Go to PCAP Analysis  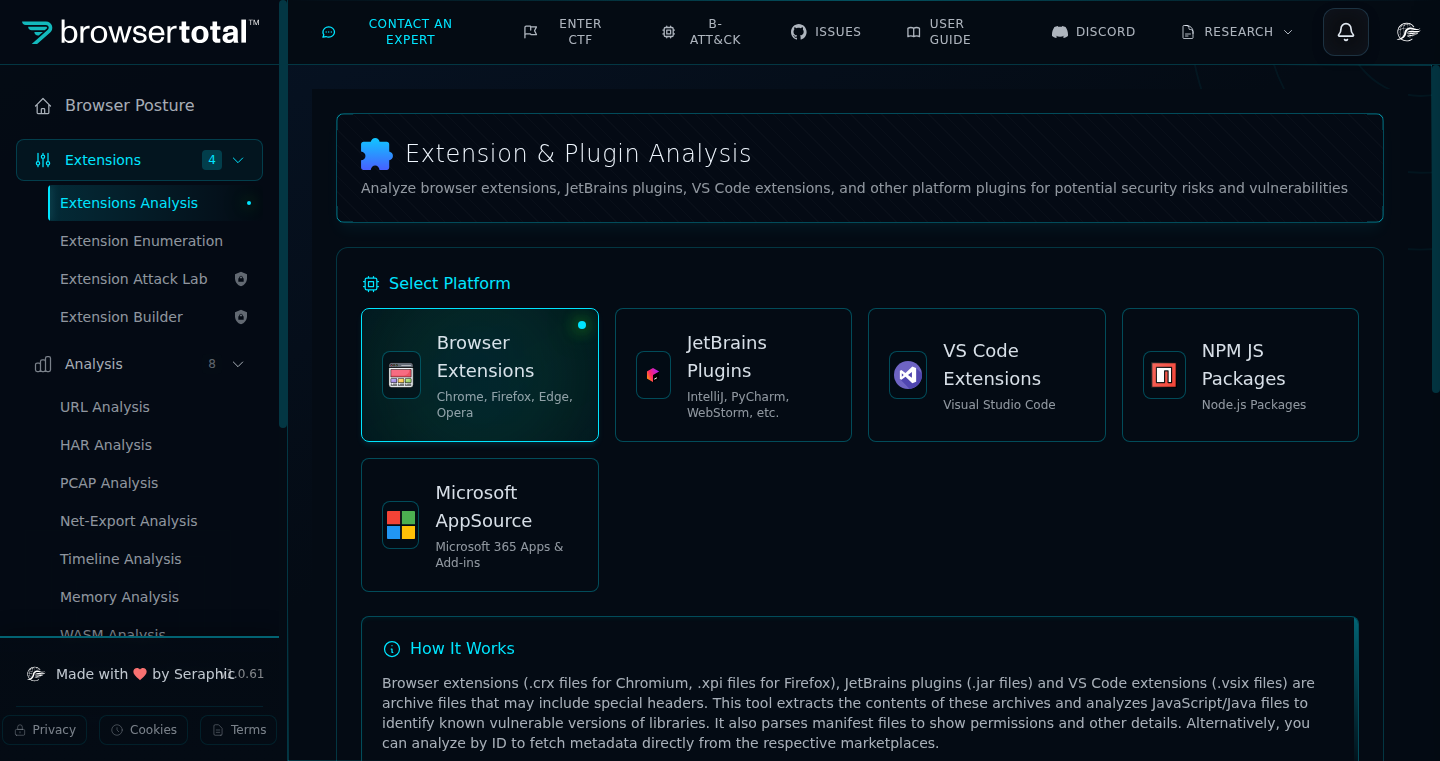[x=155, y=483]
